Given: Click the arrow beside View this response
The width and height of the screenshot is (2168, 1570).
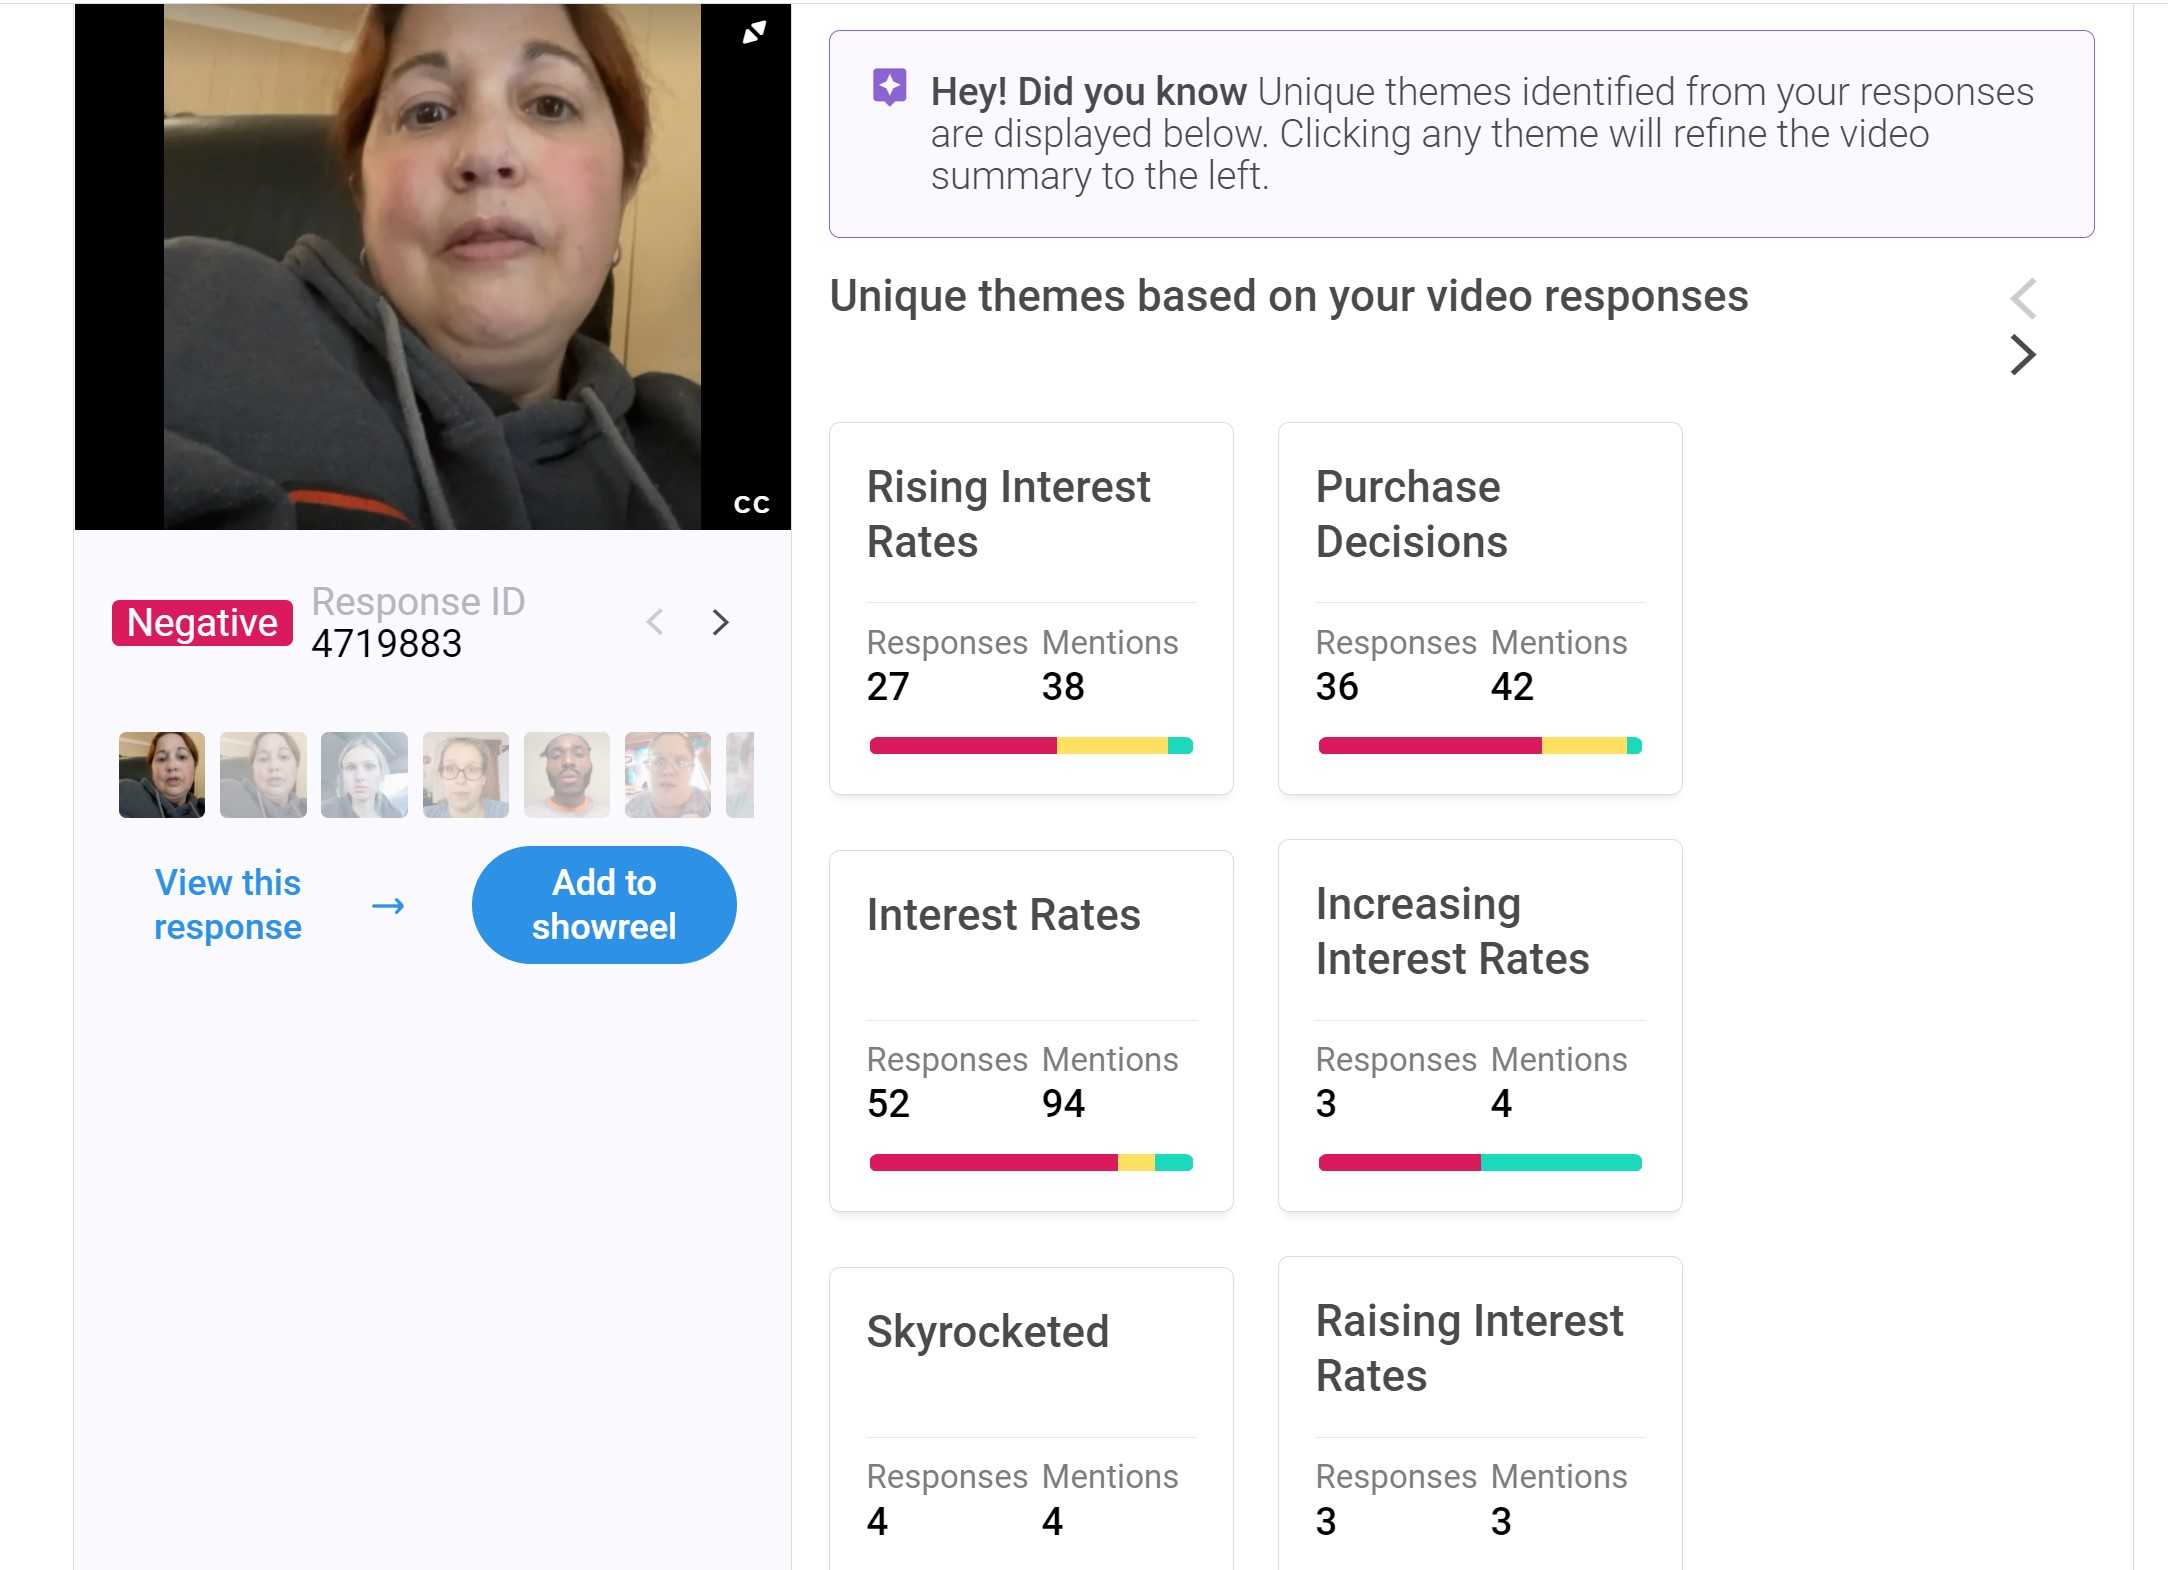Looking at the screenshot, I should pyautogui.click(x=388, y=906).
